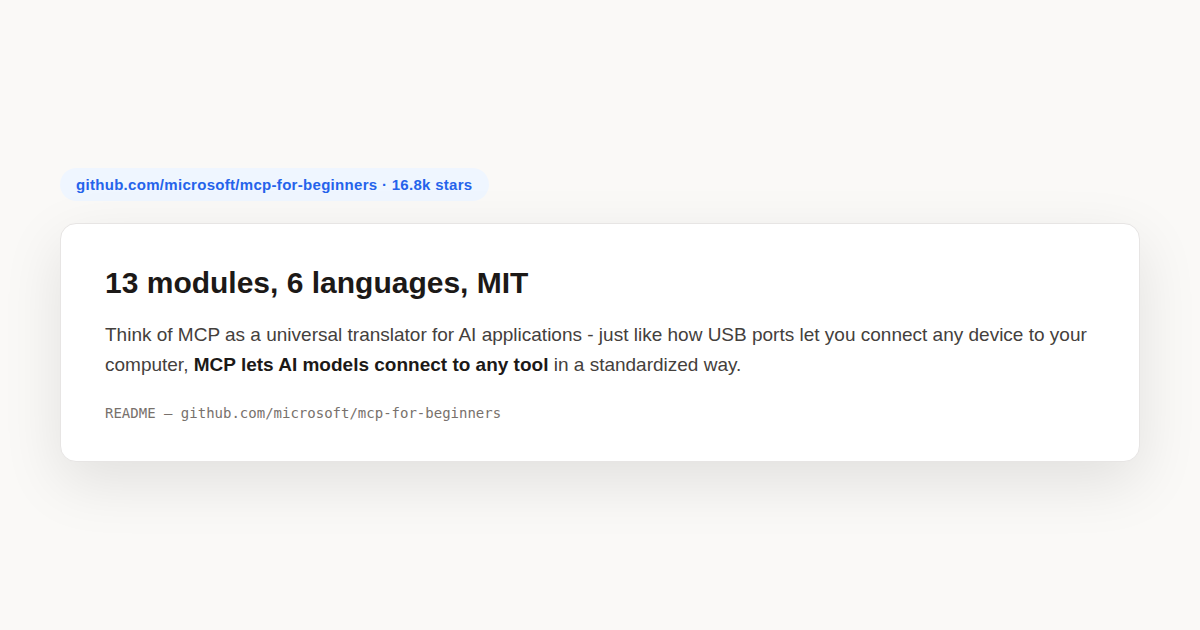
Task: Open the github.com/microsoft/mcp-for-beginners pill link
Action: [274, 185]
